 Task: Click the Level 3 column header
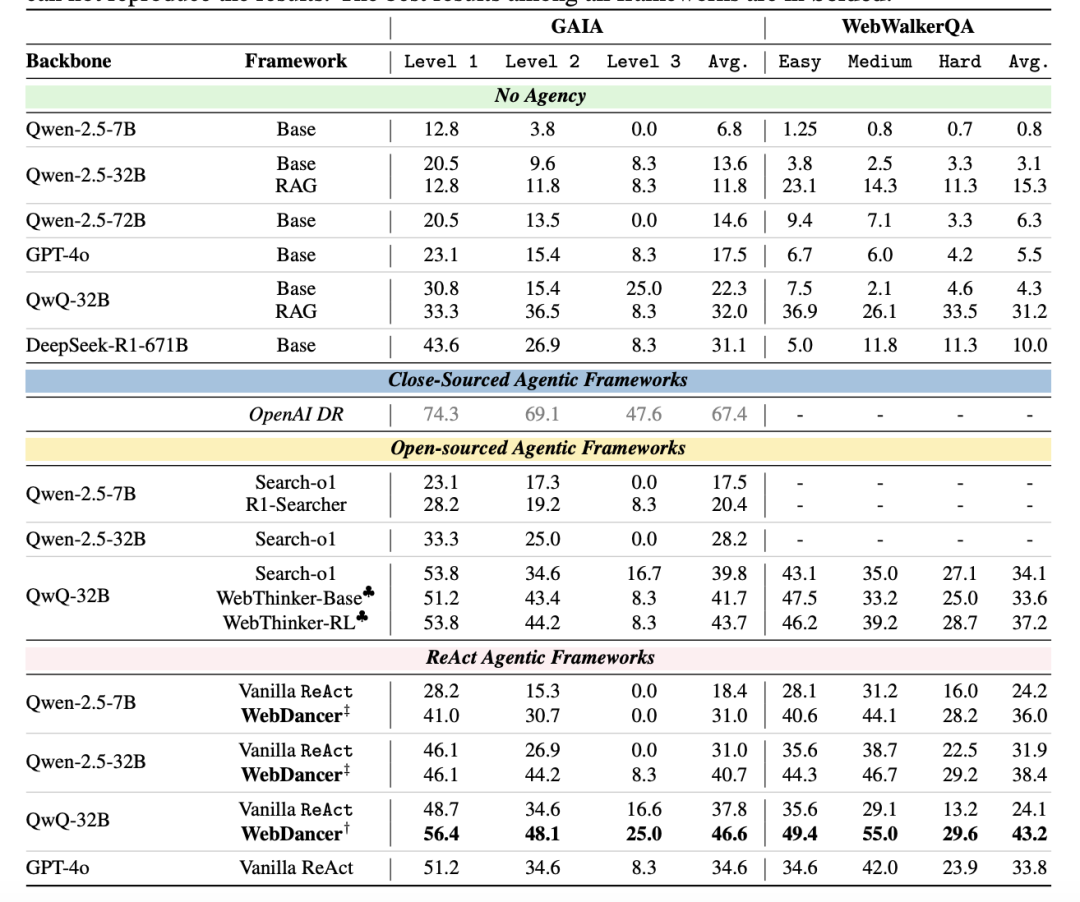point(643,61)
